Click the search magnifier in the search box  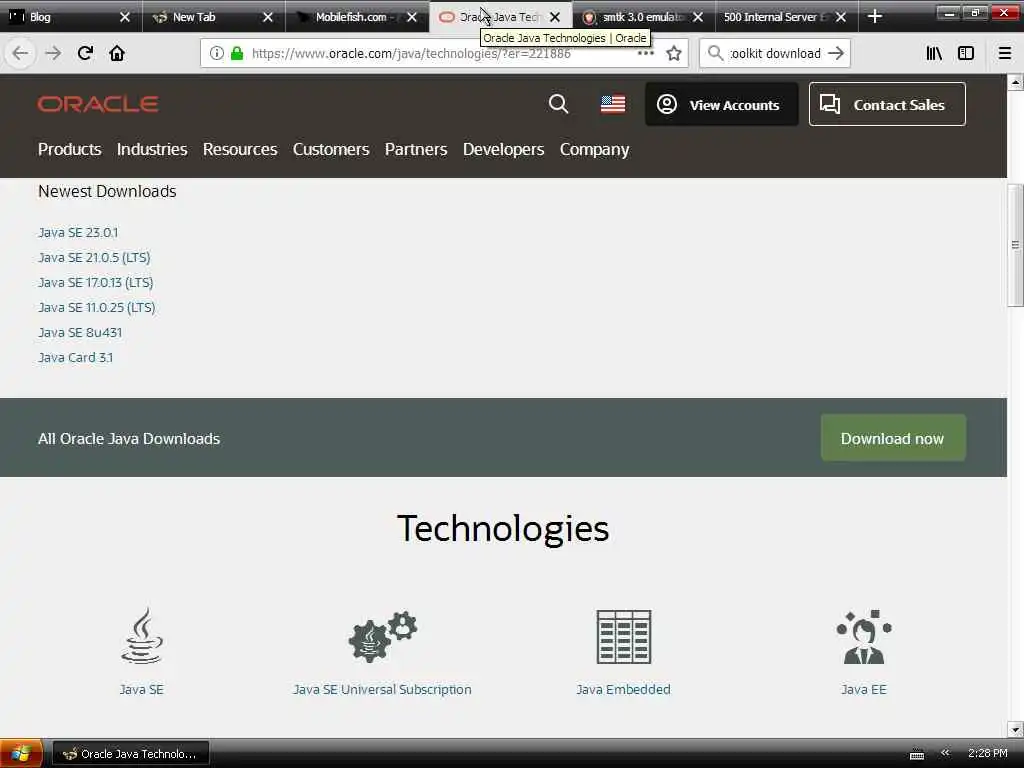coord(715,53)
